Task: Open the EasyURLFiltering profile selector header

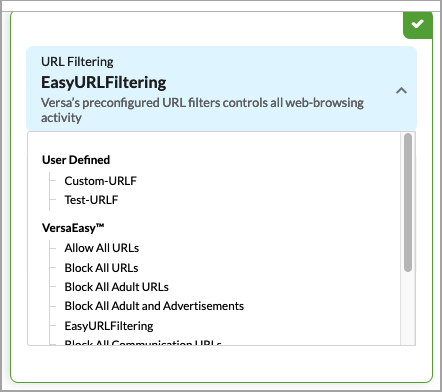Action: [x=221, y=89]
